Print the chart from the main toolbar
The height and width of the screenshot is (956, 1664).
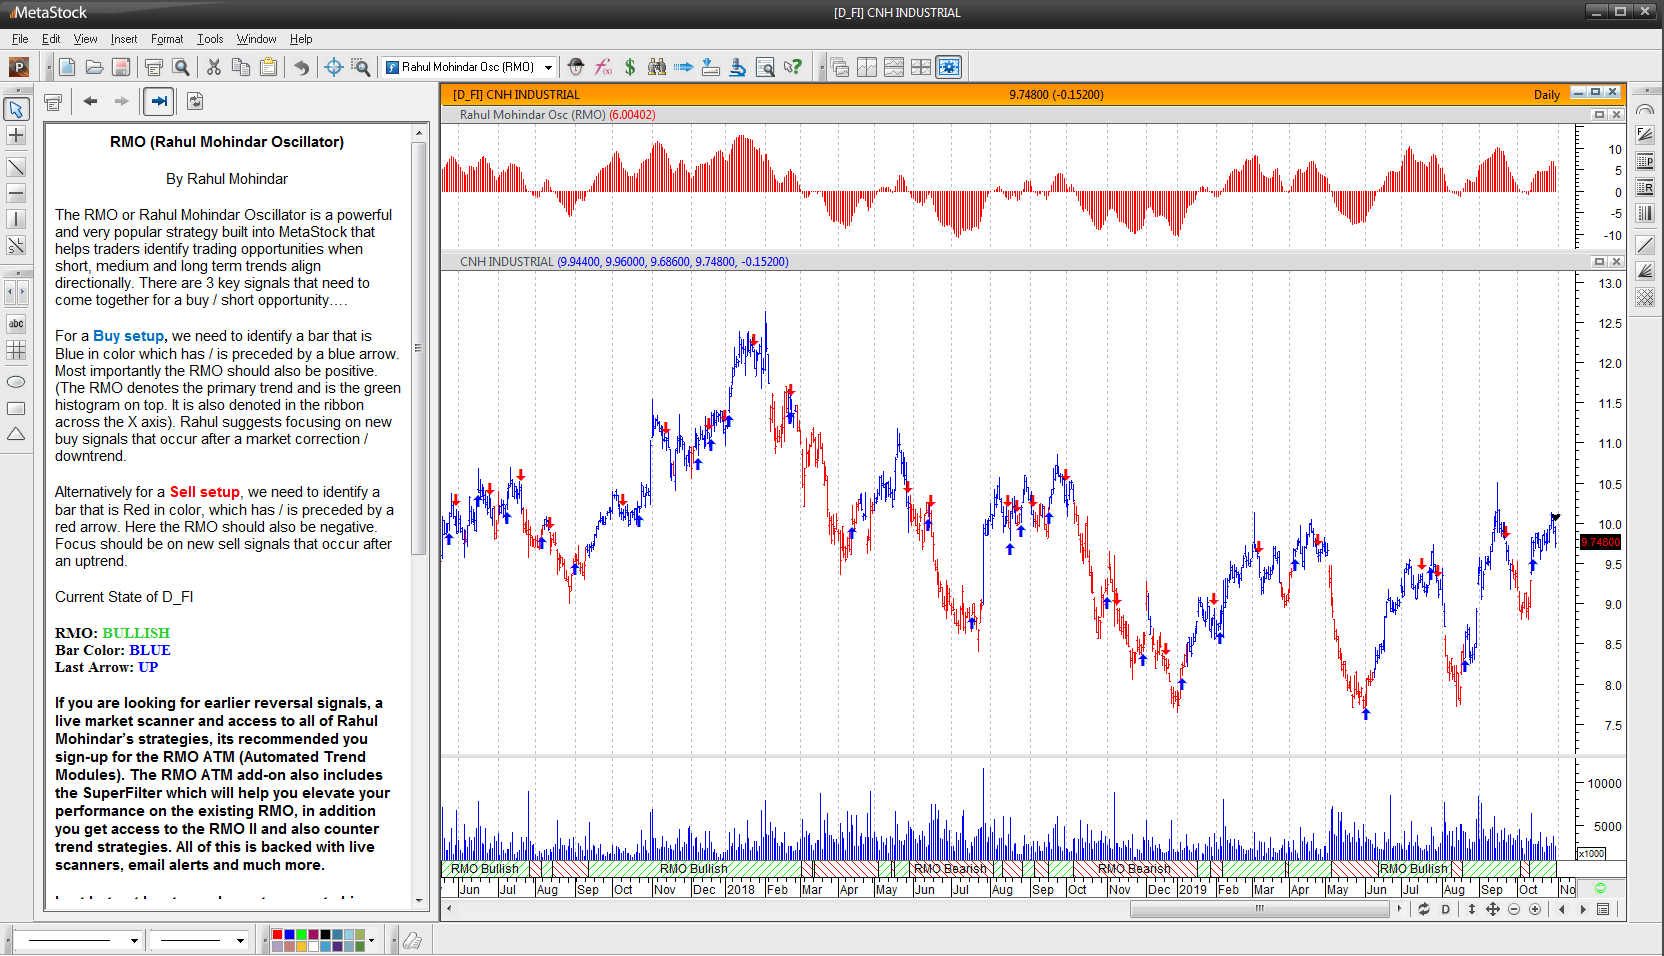coord(154,67)
